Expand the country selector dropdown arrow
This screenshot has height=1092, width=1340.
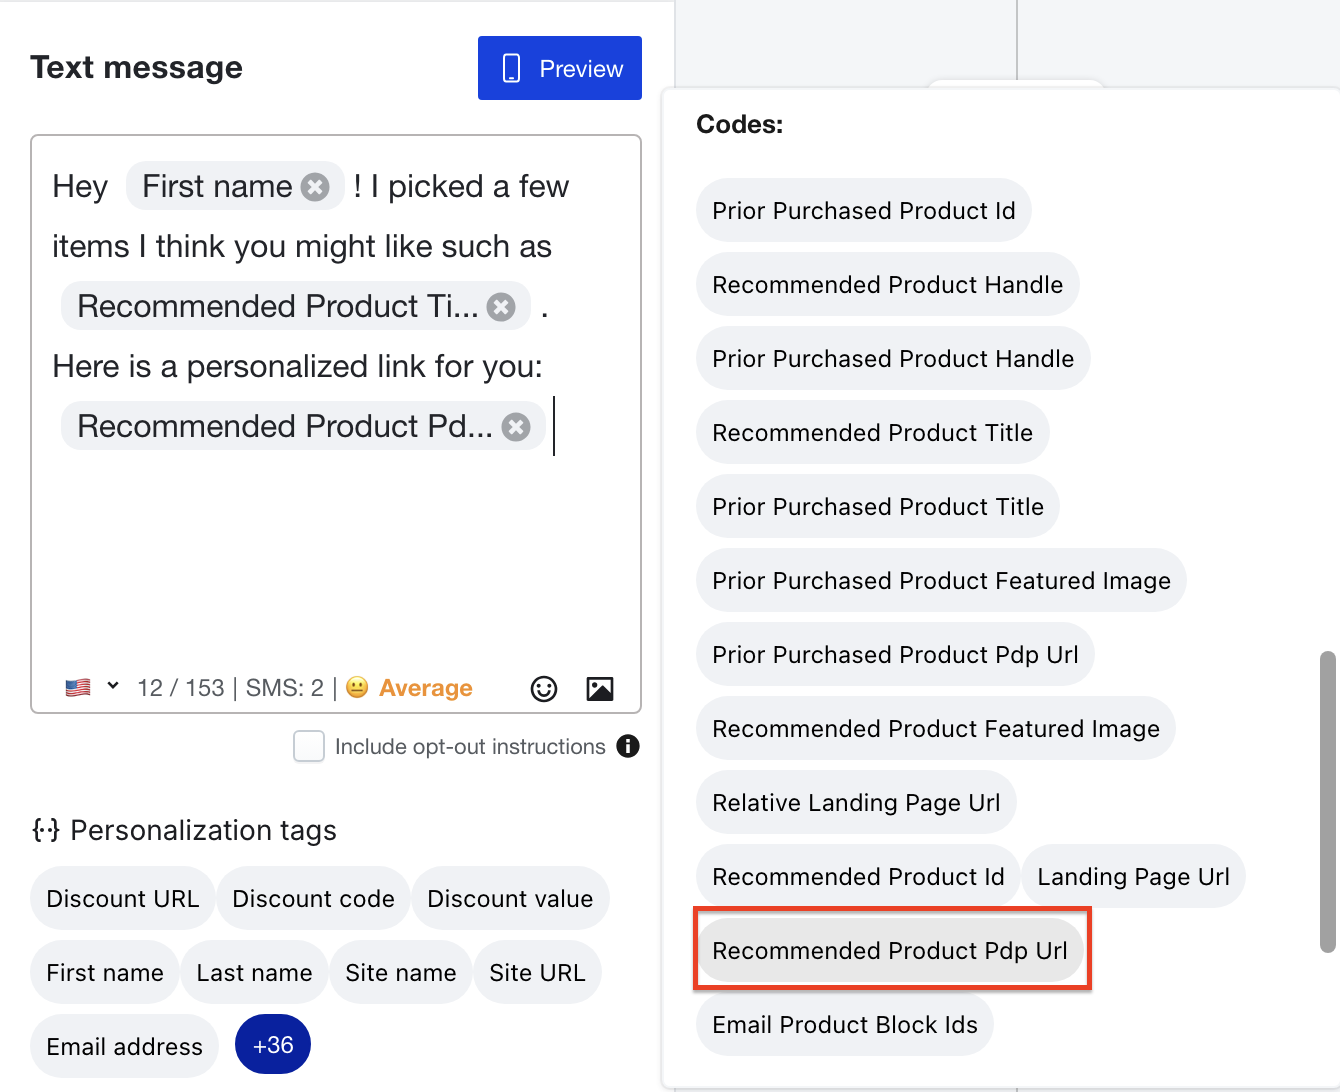pyautogui.click(x=113, y=686)
